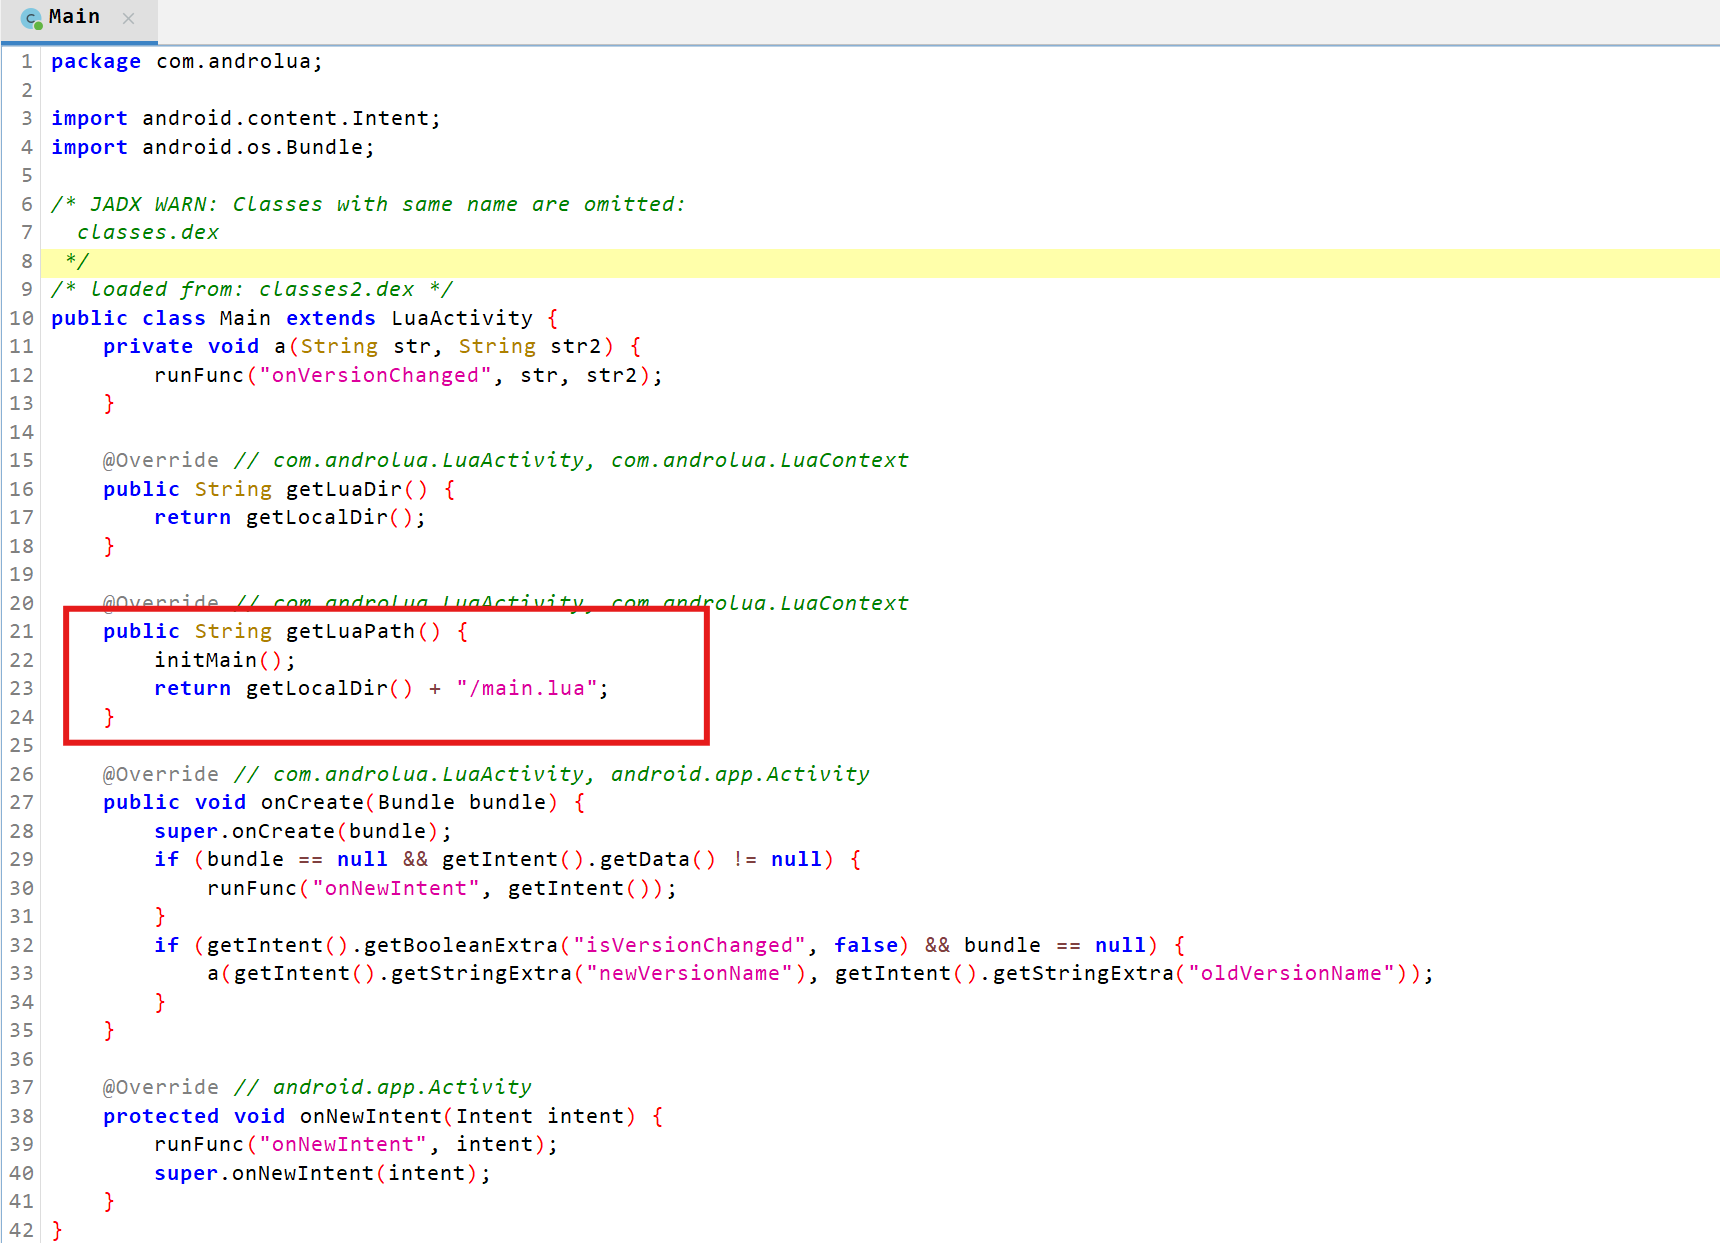Click line number 21 in the gutter
Image resolution: width=1720 pixels, height=1243 pixels.
pyautogui.click(x=22, y=631)
